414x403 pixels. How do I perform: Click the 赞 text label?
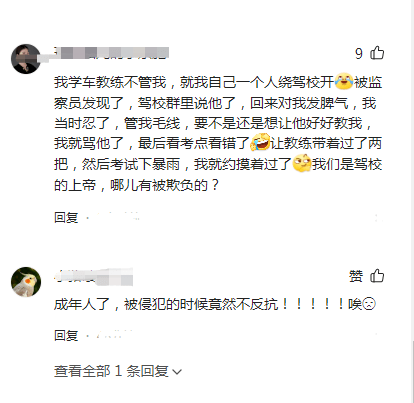tap(356, 276)
